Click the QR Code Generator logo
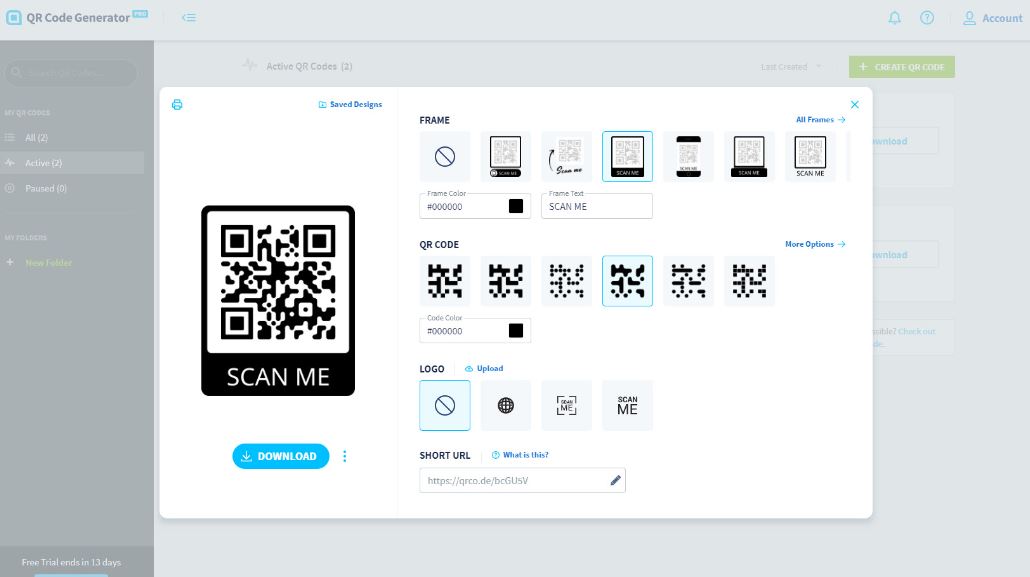 pos(78,18)
